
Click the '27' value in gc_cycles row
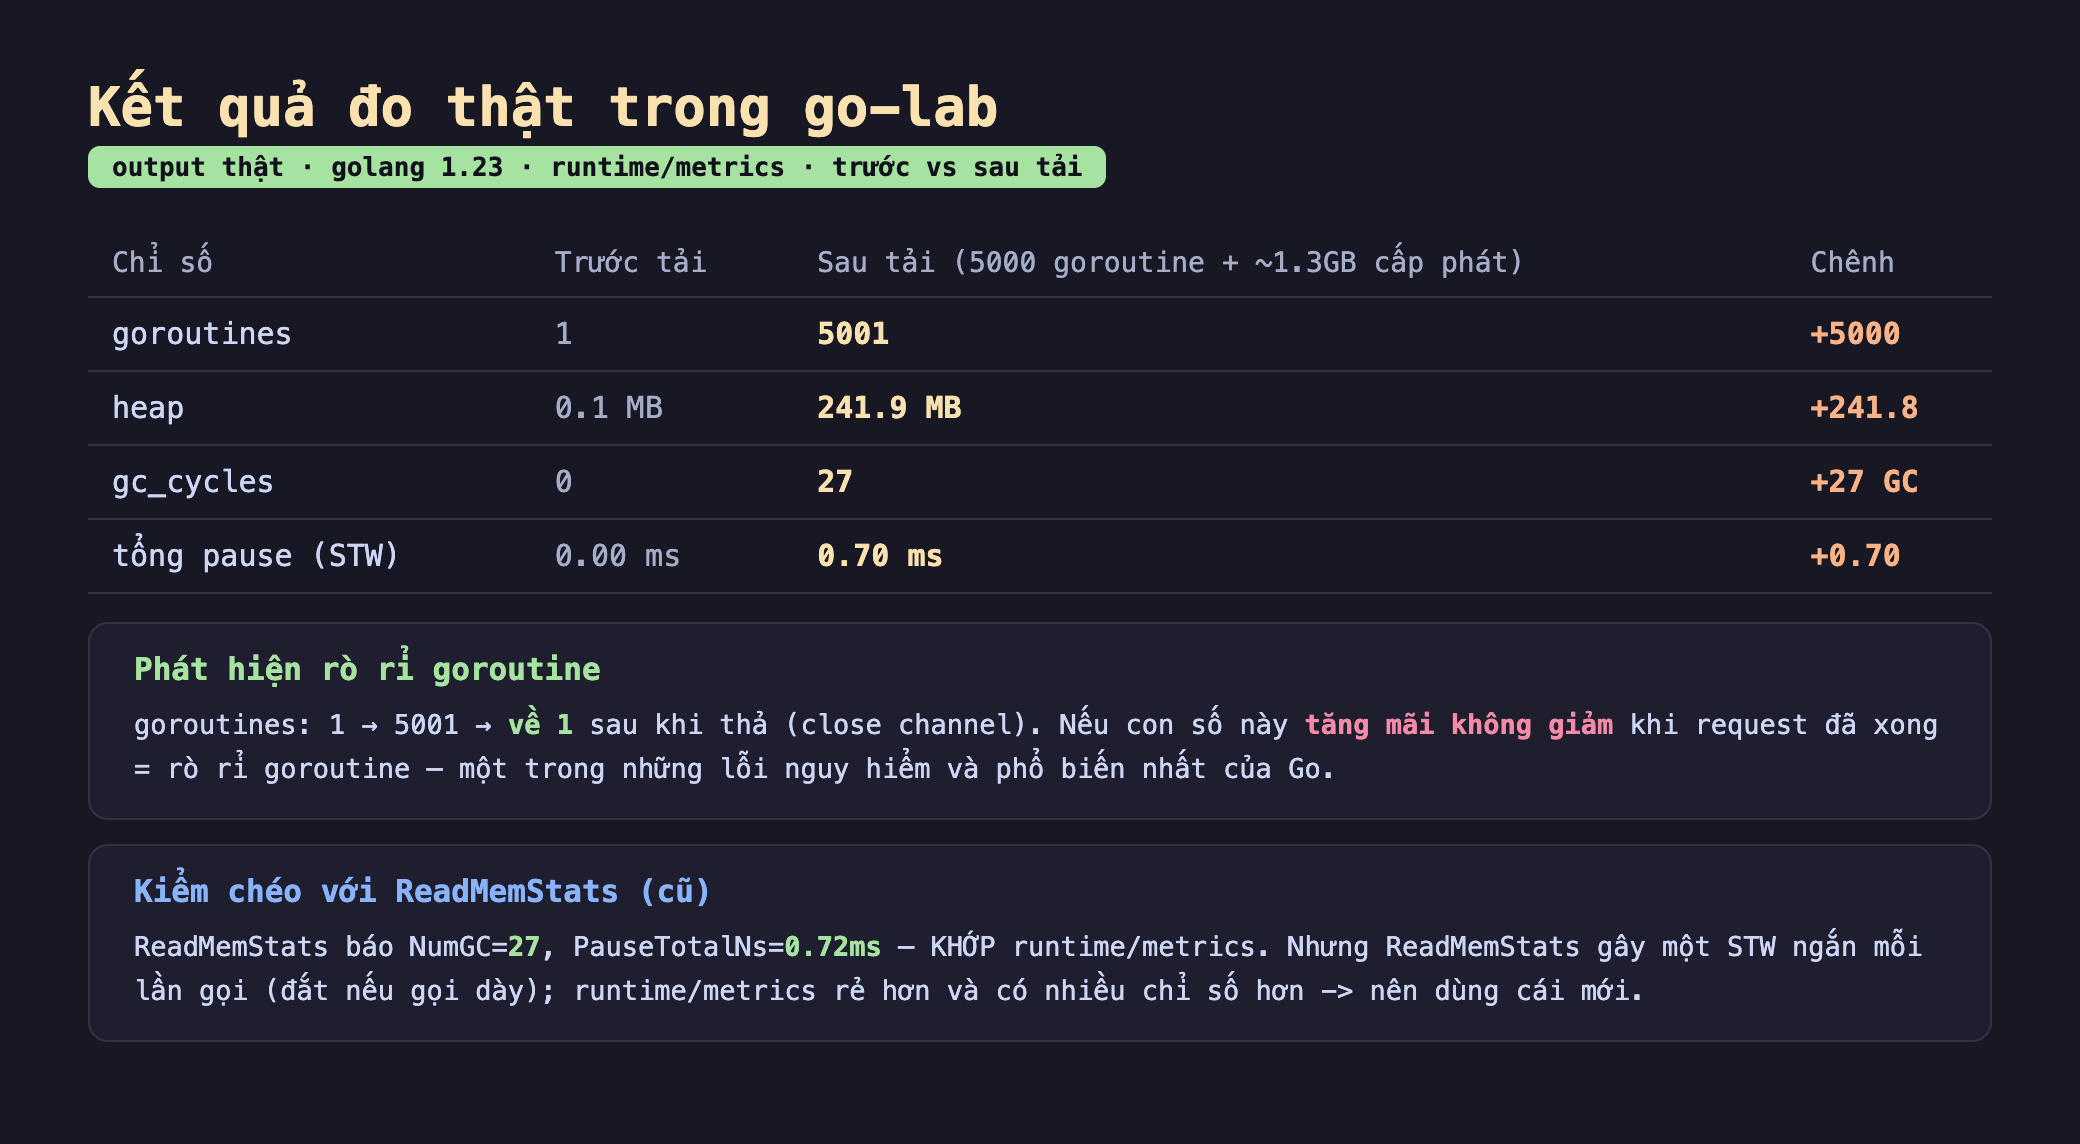[835, 482]
